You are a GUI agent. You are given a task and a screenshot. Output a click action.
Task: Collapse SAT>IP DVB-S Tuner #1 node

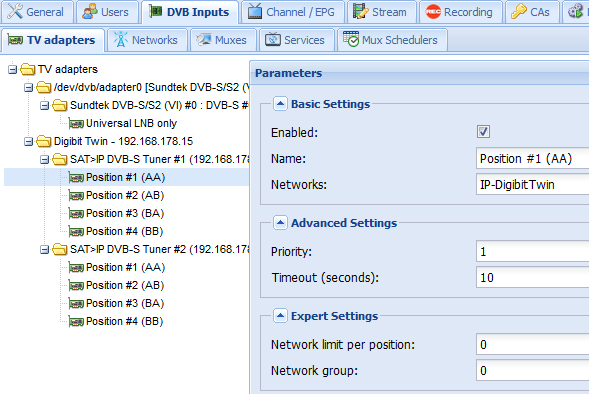(x=45, y=160)
